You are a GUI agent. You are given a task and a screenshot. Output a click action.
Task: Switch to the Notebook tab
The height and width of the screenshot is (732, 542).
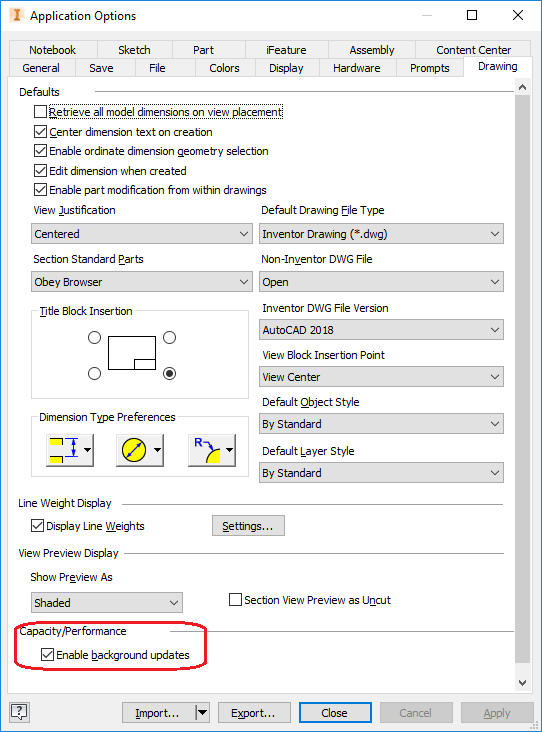coord(52,50)
